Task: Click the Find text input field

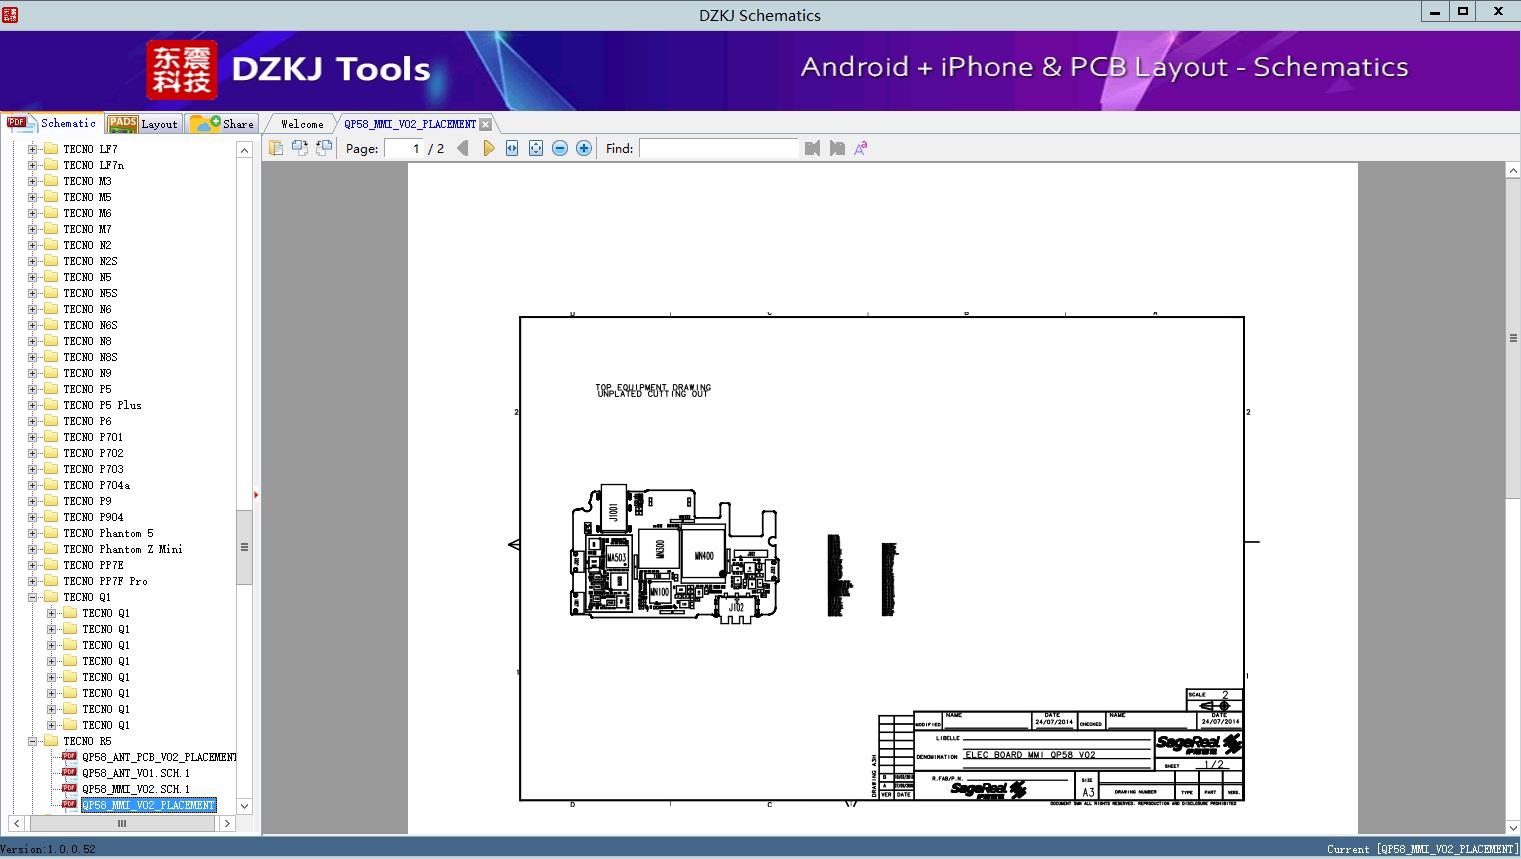Action: (x=718, y=148)
